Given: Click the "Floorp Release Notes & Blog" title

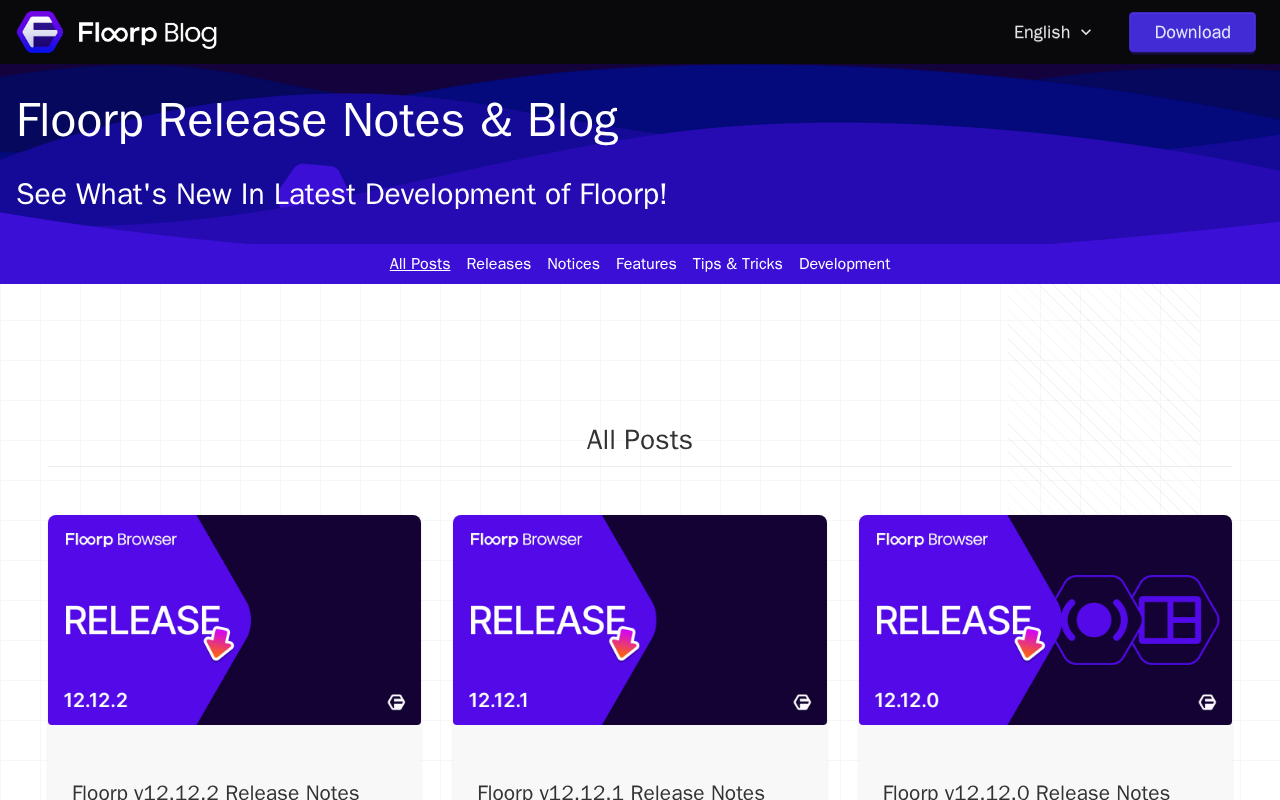Looking at the screenshot, I should (x=317, y=120).
